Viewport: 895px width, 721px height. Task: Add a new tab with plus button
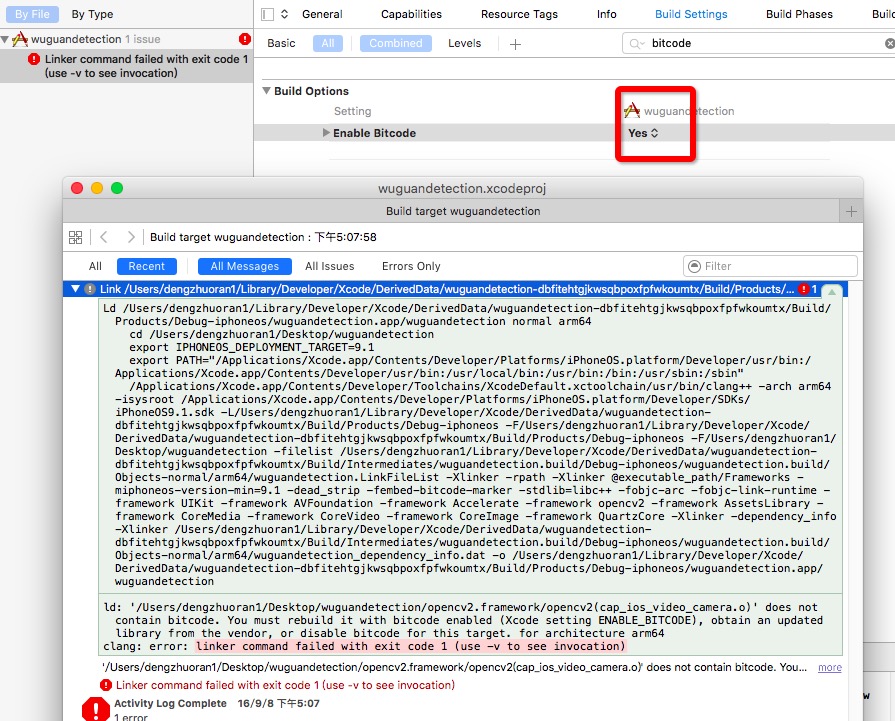851,211
